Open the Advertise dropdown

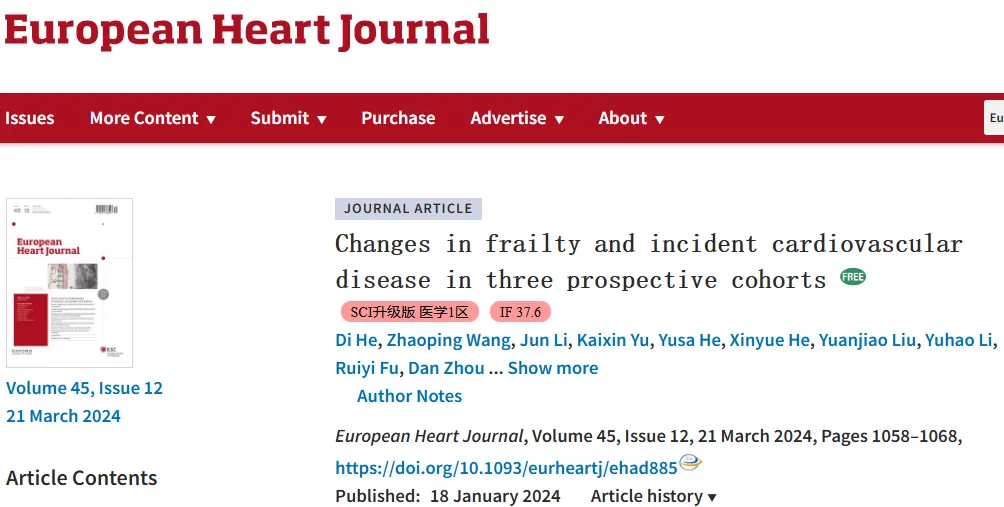[x=517, y=118]
